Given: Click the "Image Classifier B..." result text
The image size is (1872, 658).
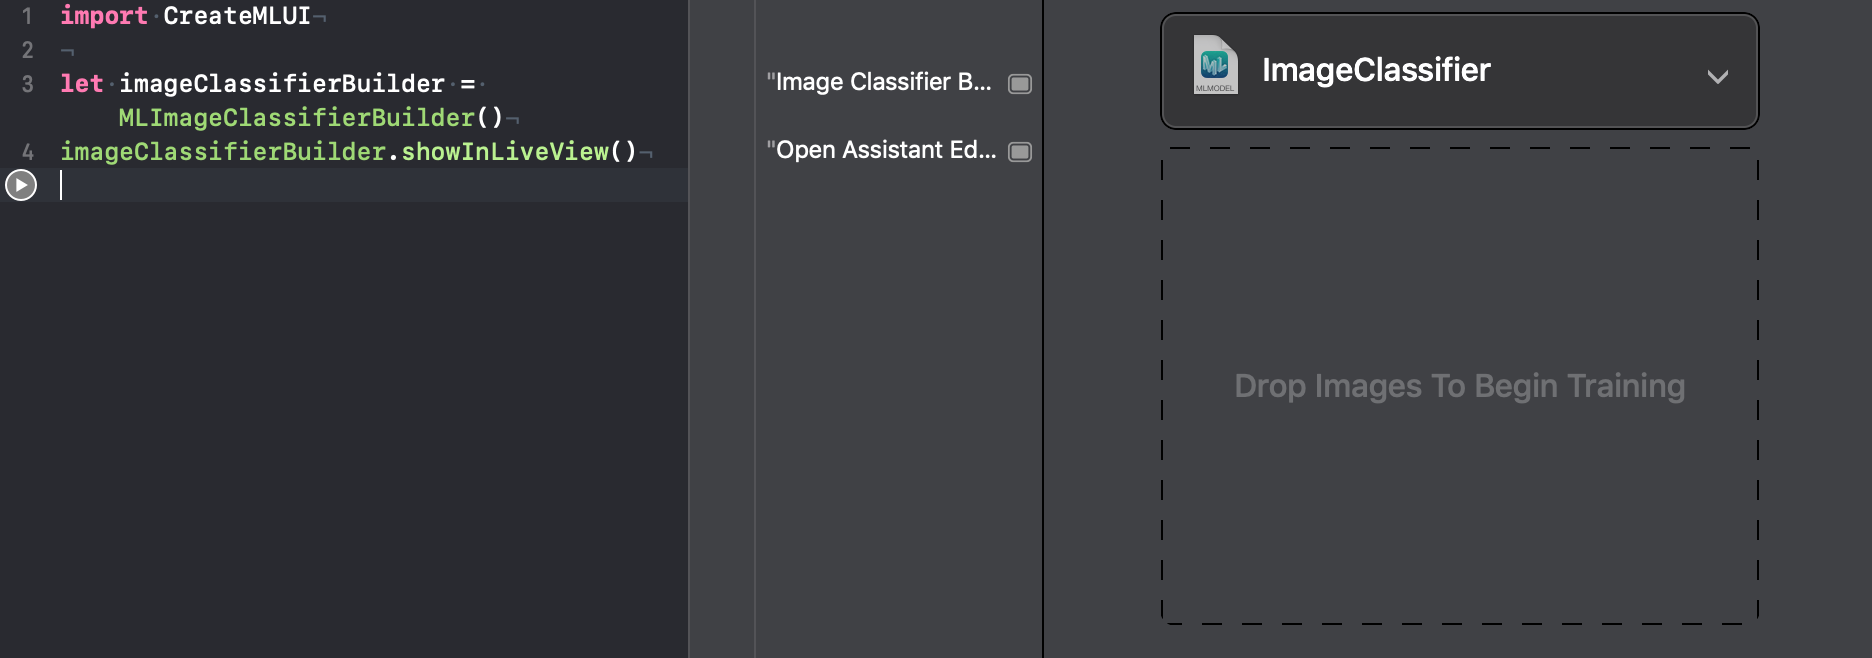Looking at the screenshot, I should pyautogui.click(x=879, y=82).
